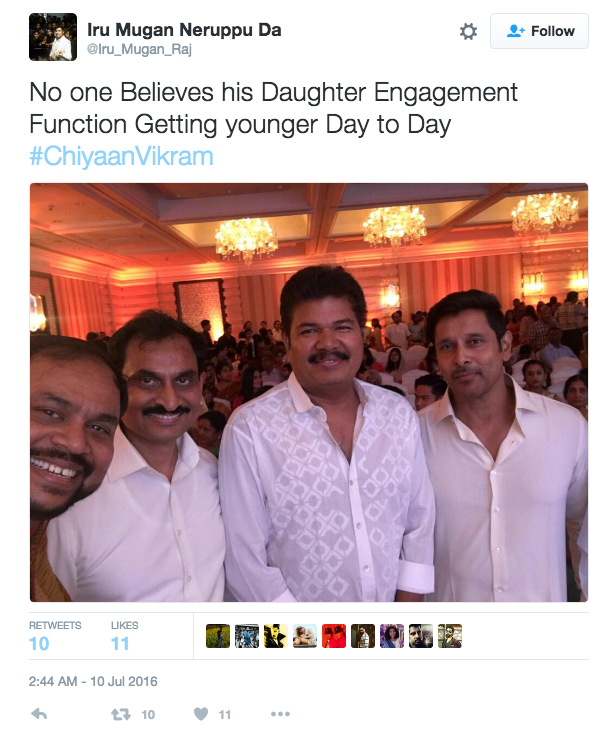The image size is (607, 745).
Task: Retweet using the retweet arrows icon
Action: [x=120, y=714]
